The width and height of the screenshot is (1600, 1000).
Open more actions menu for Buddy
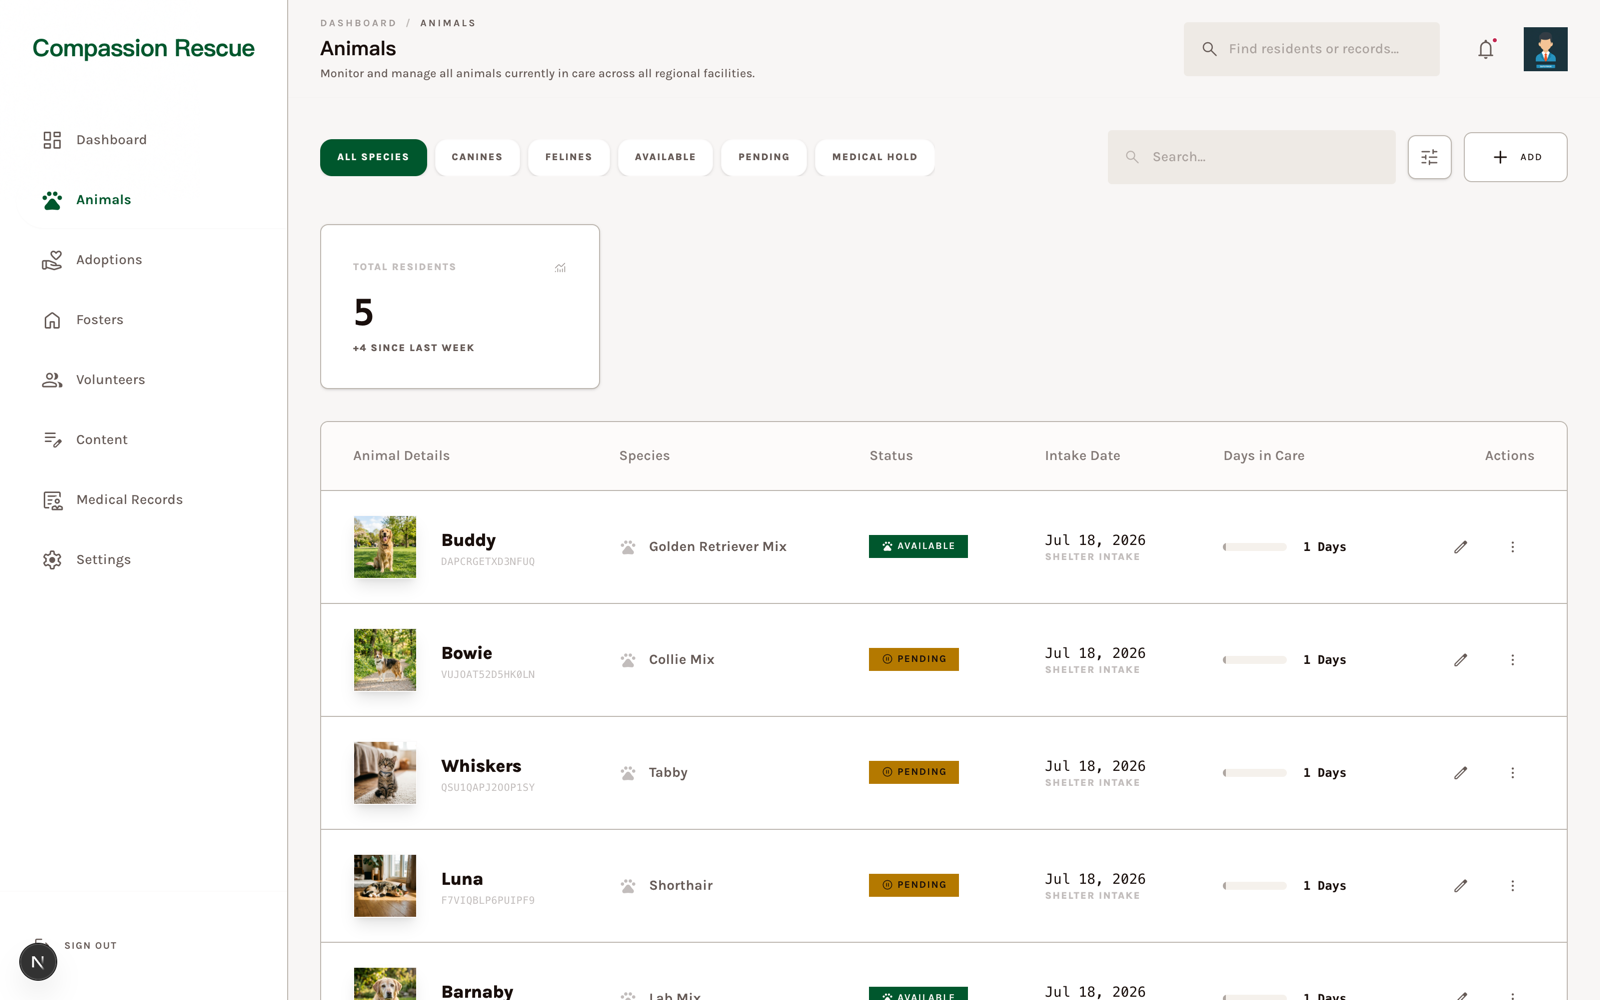[1512, 547]
